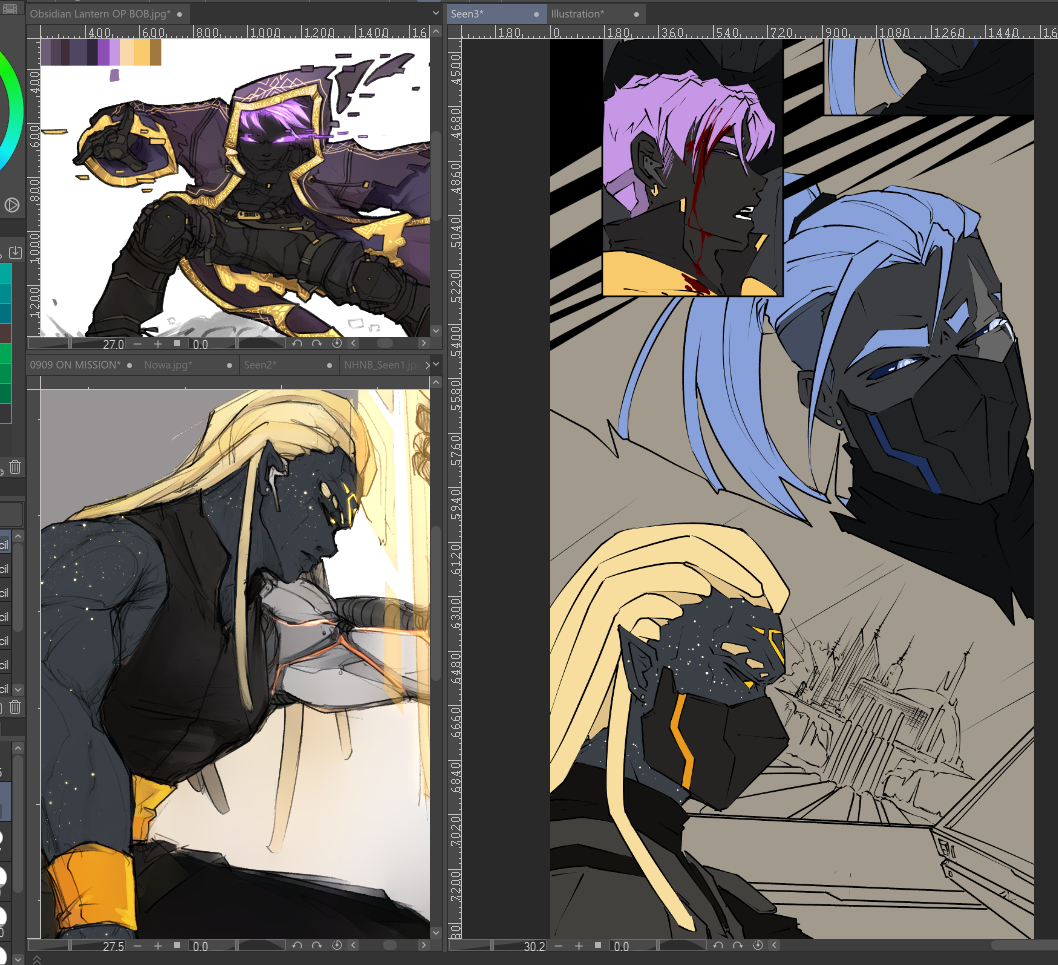
Task: Zoom in on Obsidian Lantern canvas
Action: [158, 343]
